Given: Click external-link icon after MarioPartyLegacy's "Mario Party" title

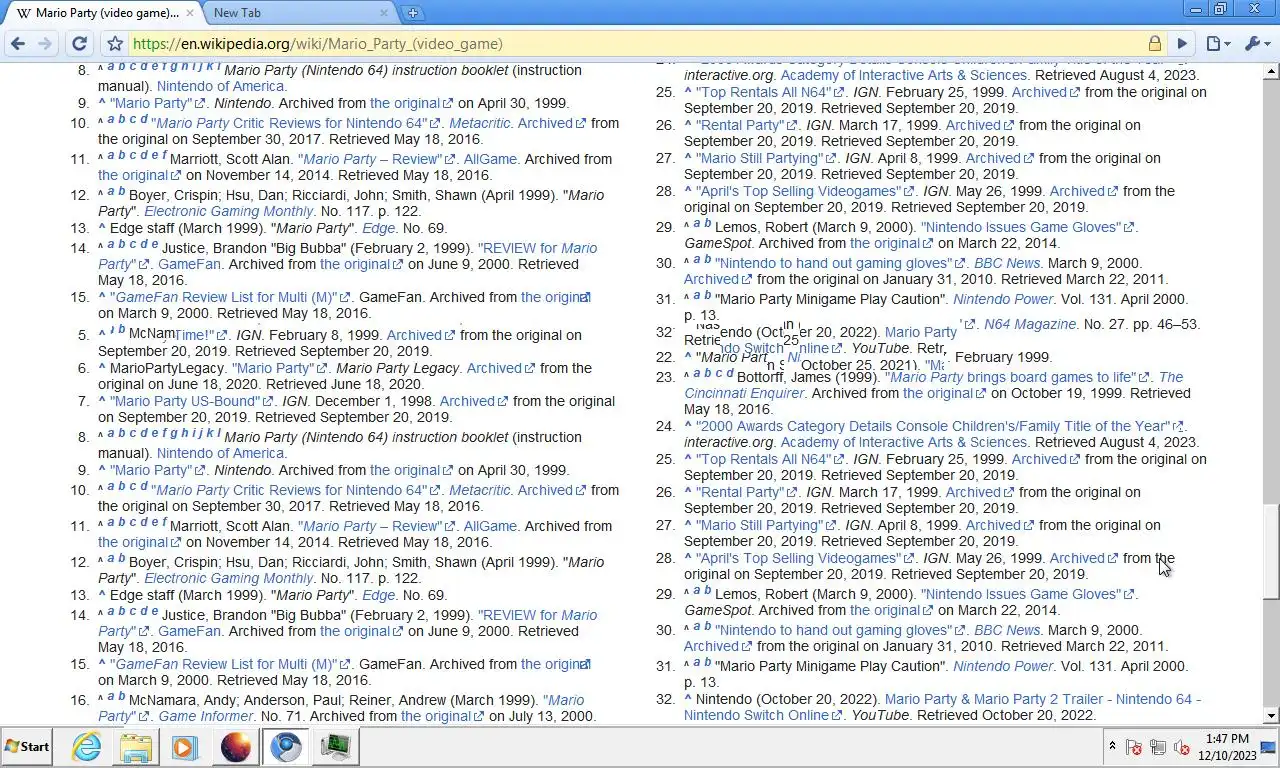Looking at the screenshot, I should point(323,369).
